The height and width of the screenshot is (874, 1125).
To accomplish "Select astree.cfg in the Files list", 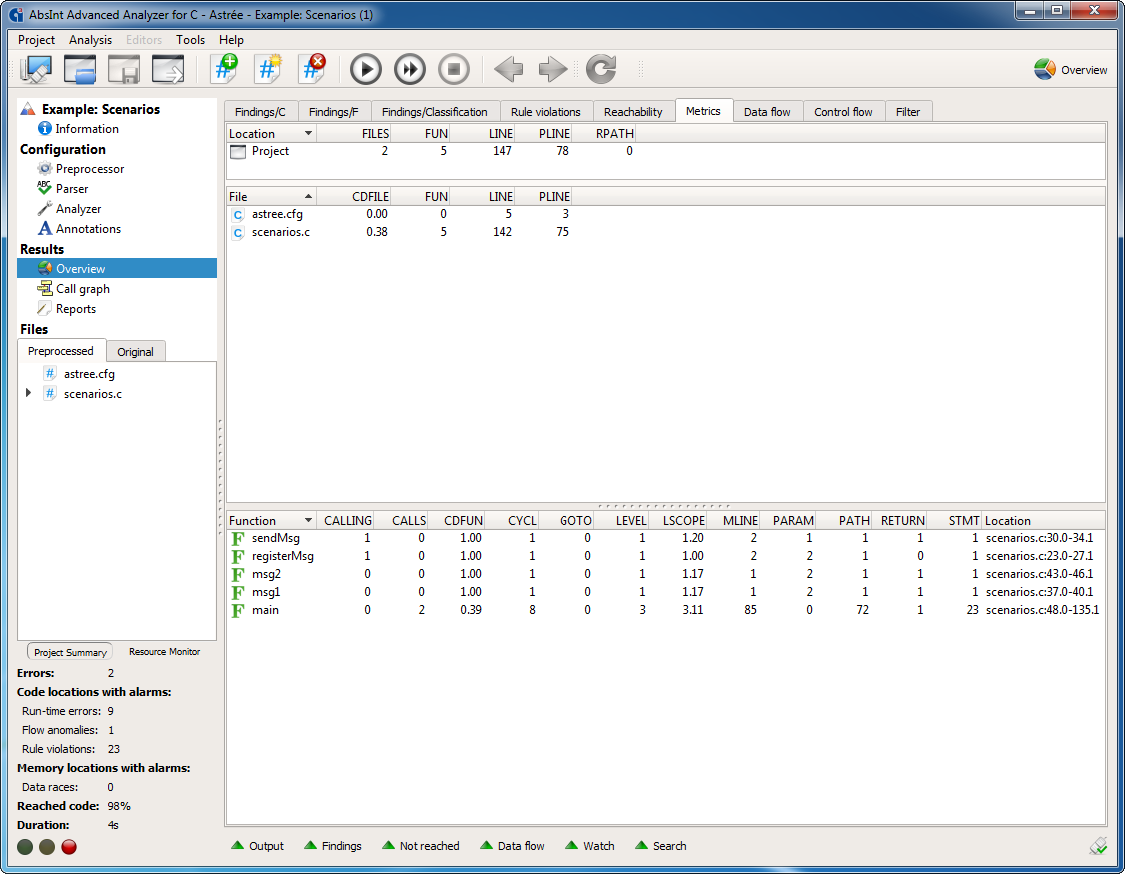I will click(x=89, y=374).
